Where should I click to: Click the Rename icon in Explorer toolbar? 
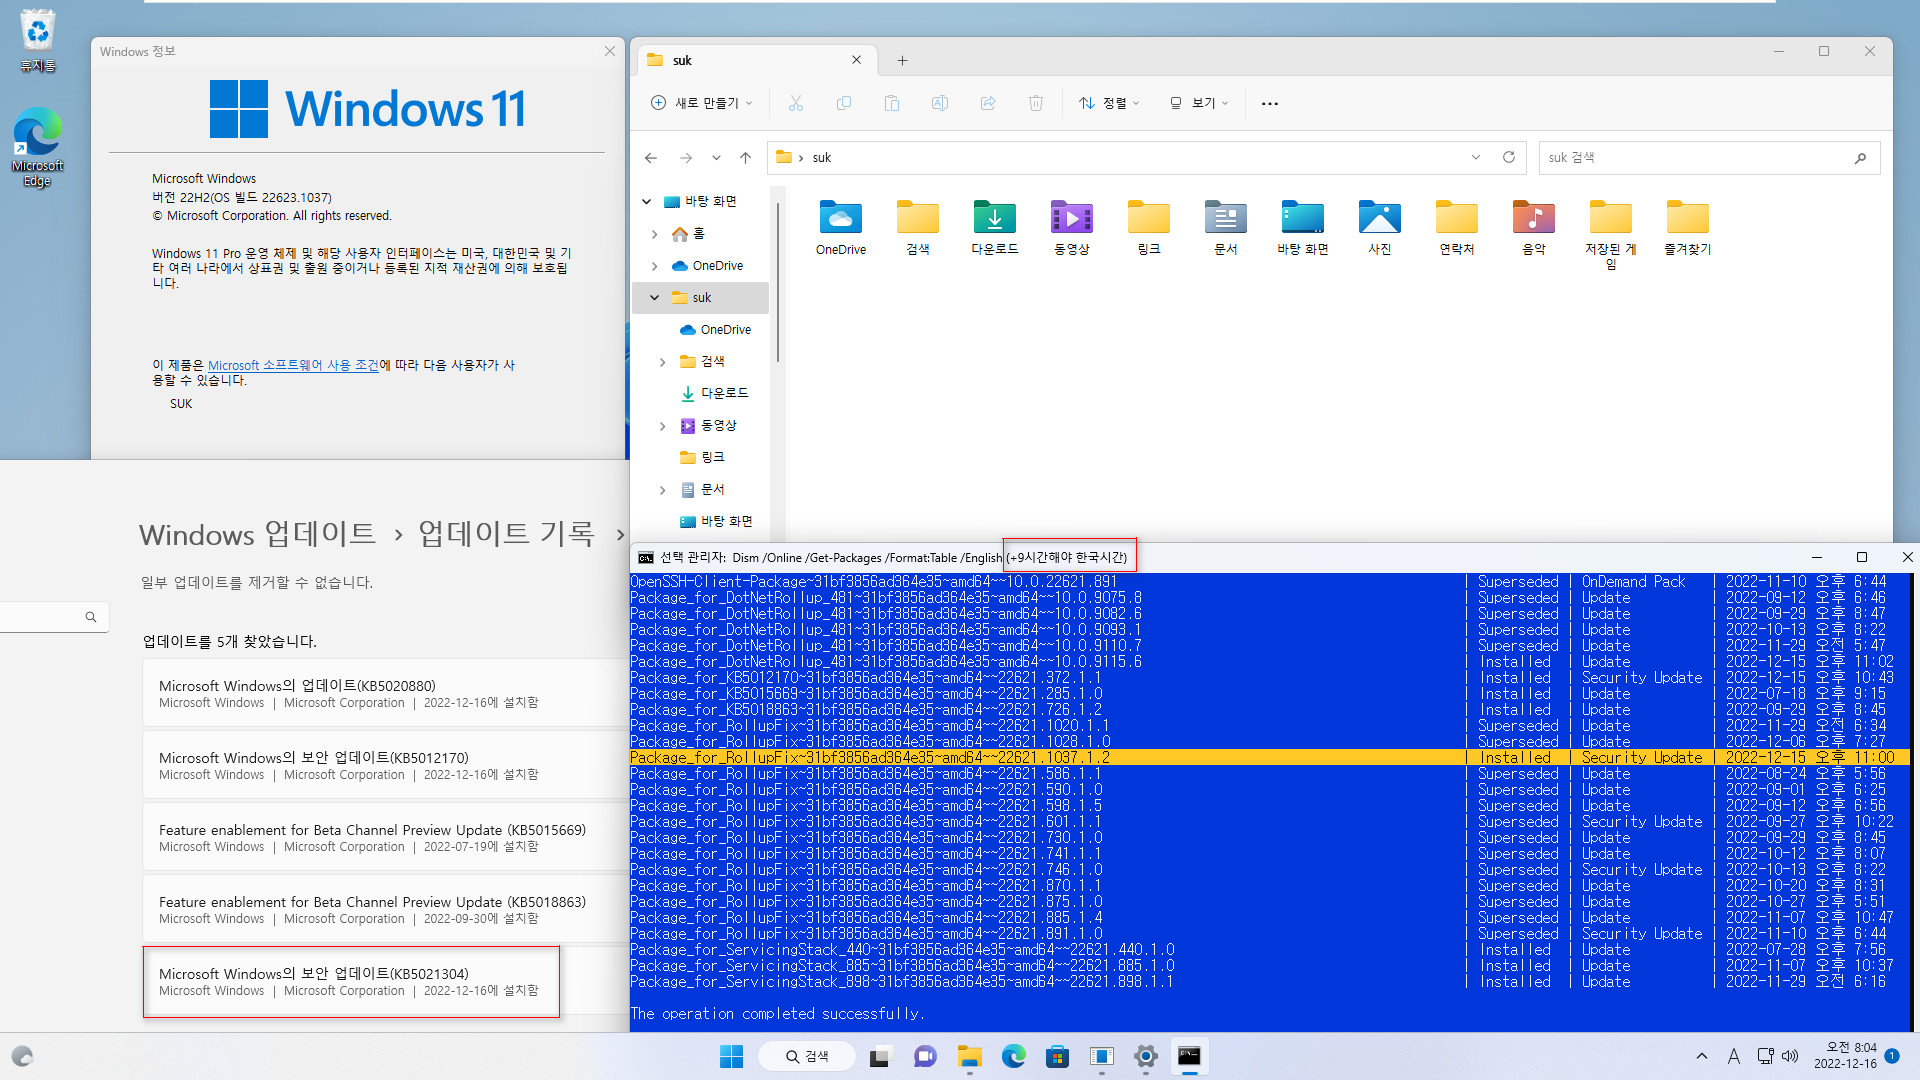coord(940,103)
